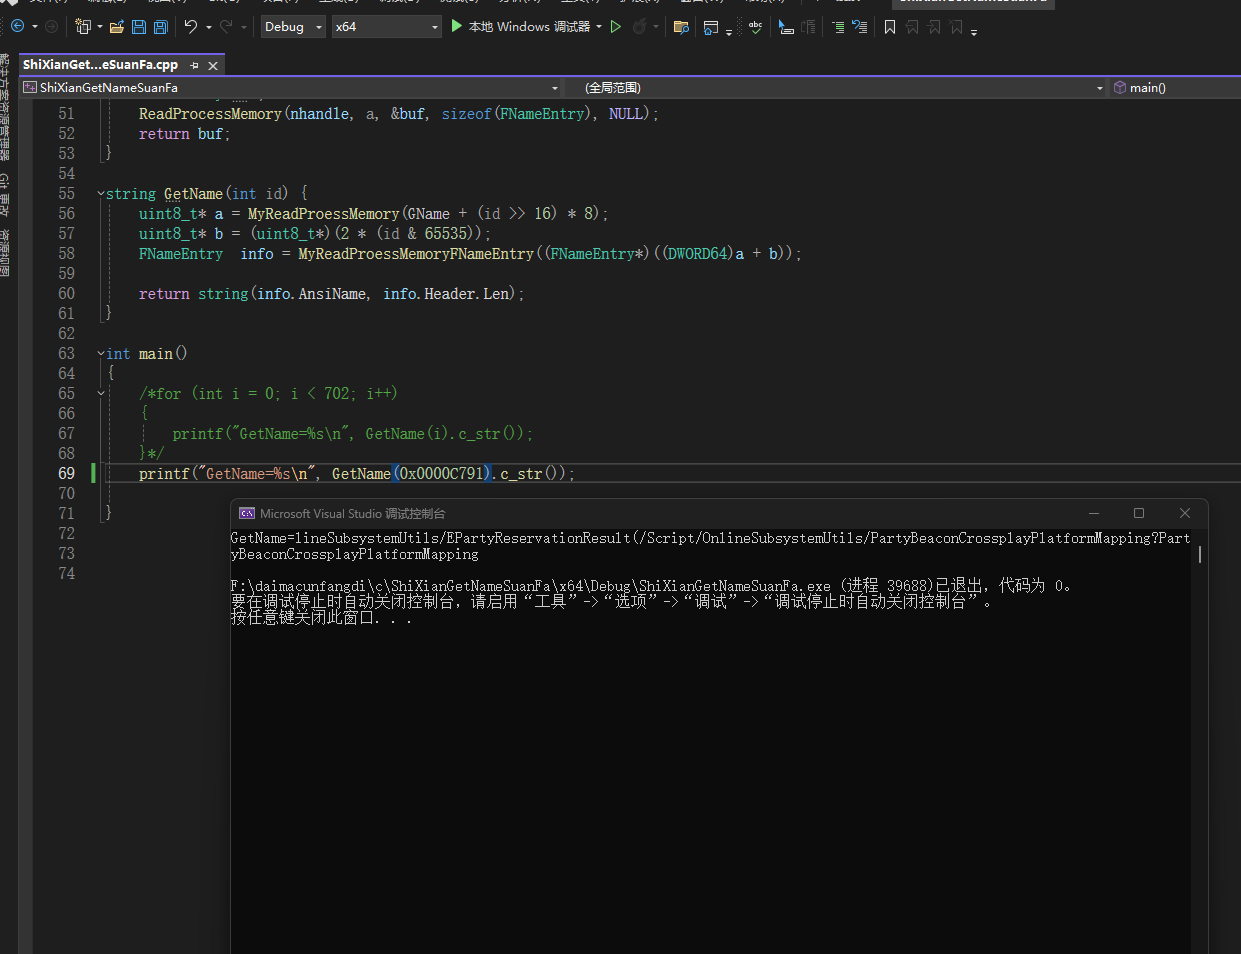This screenshot has height=954, width=1241.
Task: Open the main() member navigation dropdown
Action: pos(1175,88)
